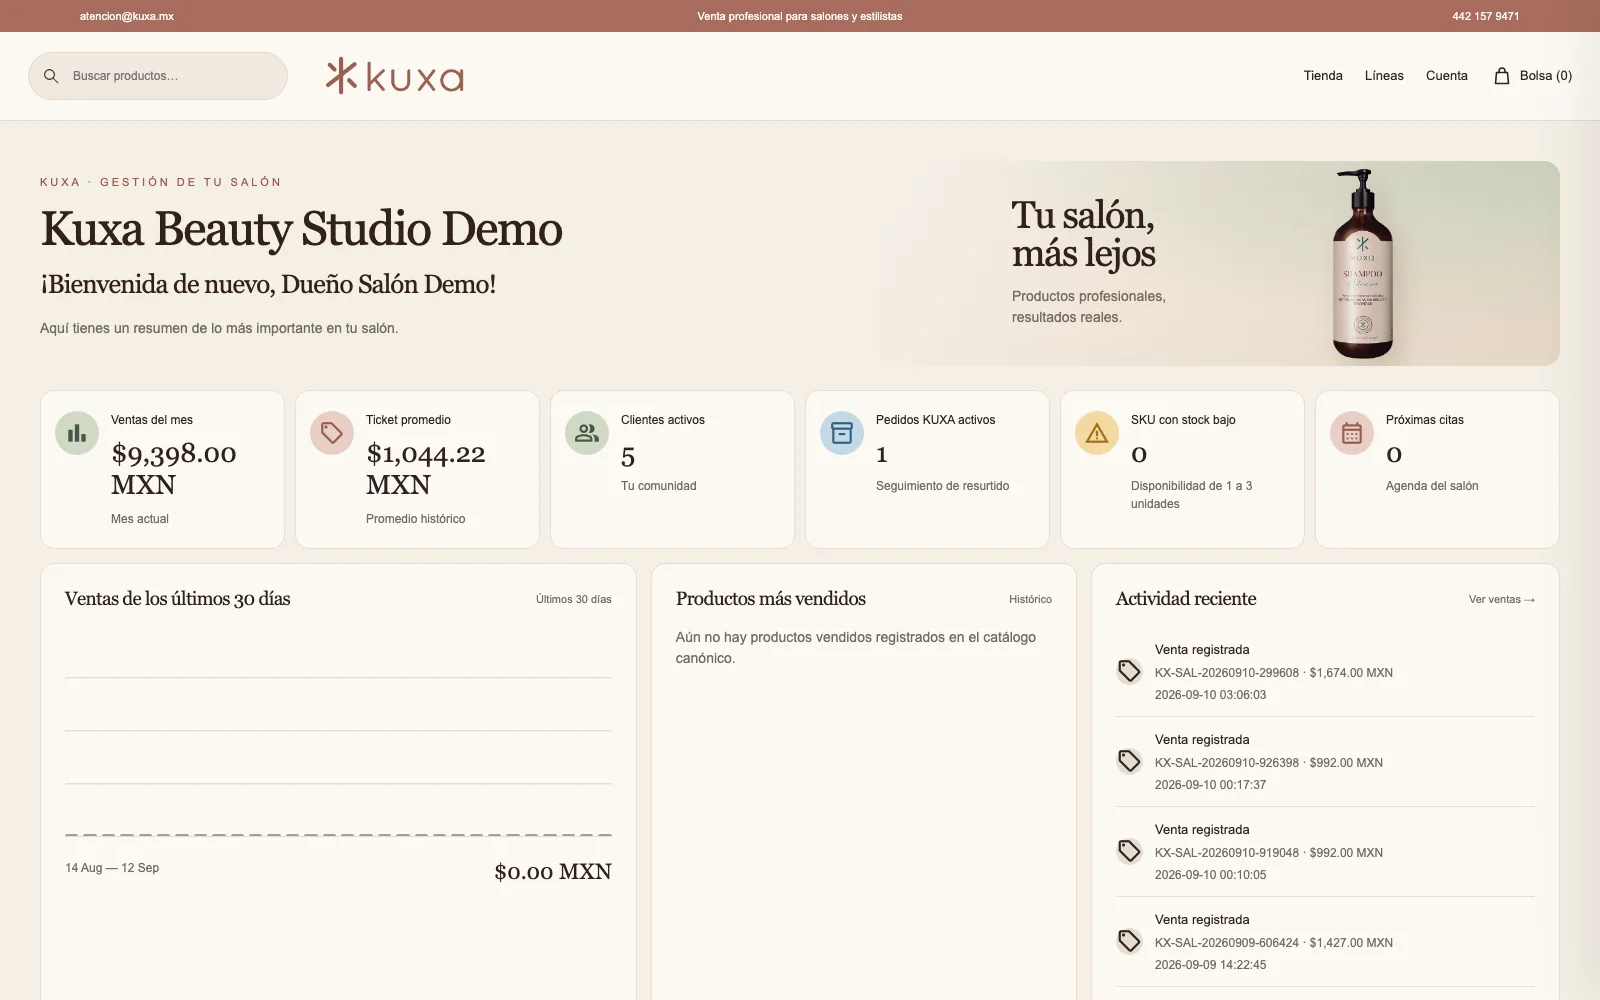Screen dimensions: 1600x1000
Task: Click the Promedio histórico caption
Action: point(416,519)
